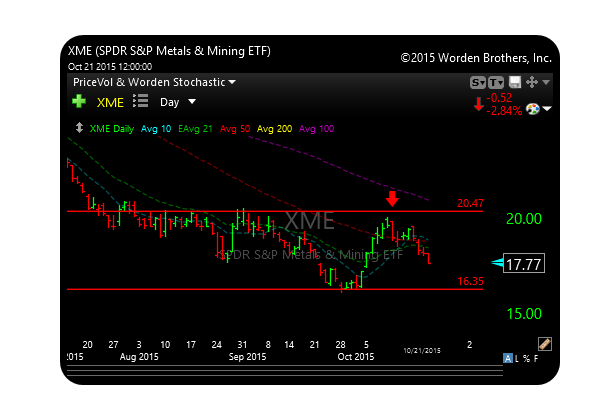Click the 20.47 resistance line label
The height and width of the screenshot is (400, 600).
pyautogui.click(x=470, y=203)
